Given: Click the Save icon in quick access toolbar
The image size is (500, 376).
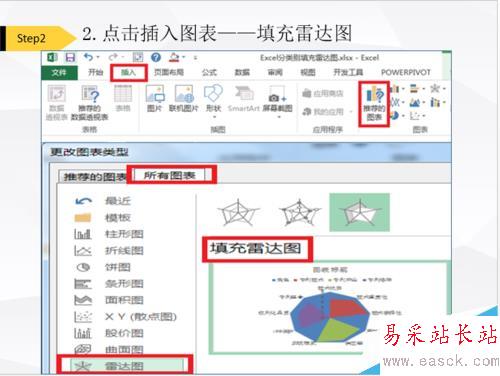Looking at the screenshot, I should tap(70, 57).
